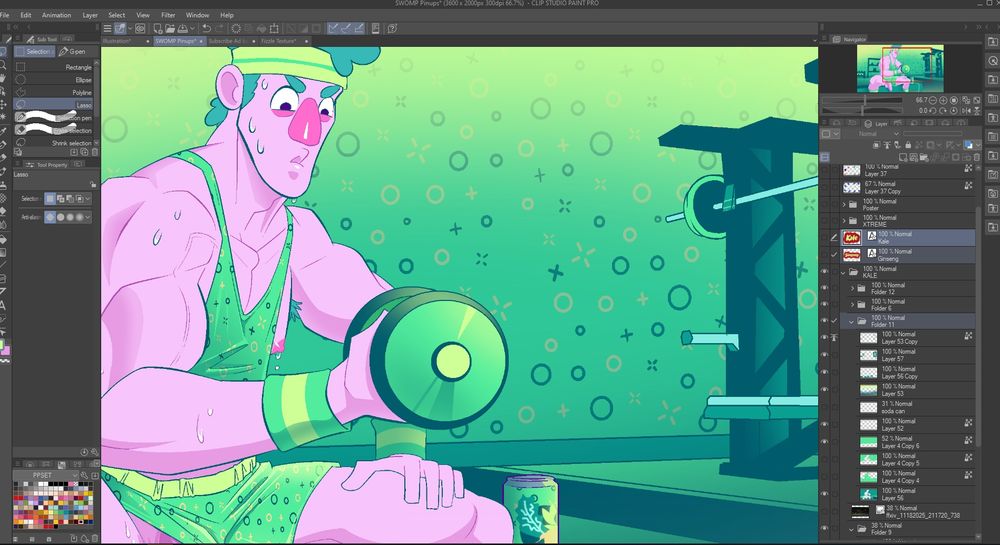Click the Save icon in command bar
Screen dimensions: 1000x545
click(182, 28)
